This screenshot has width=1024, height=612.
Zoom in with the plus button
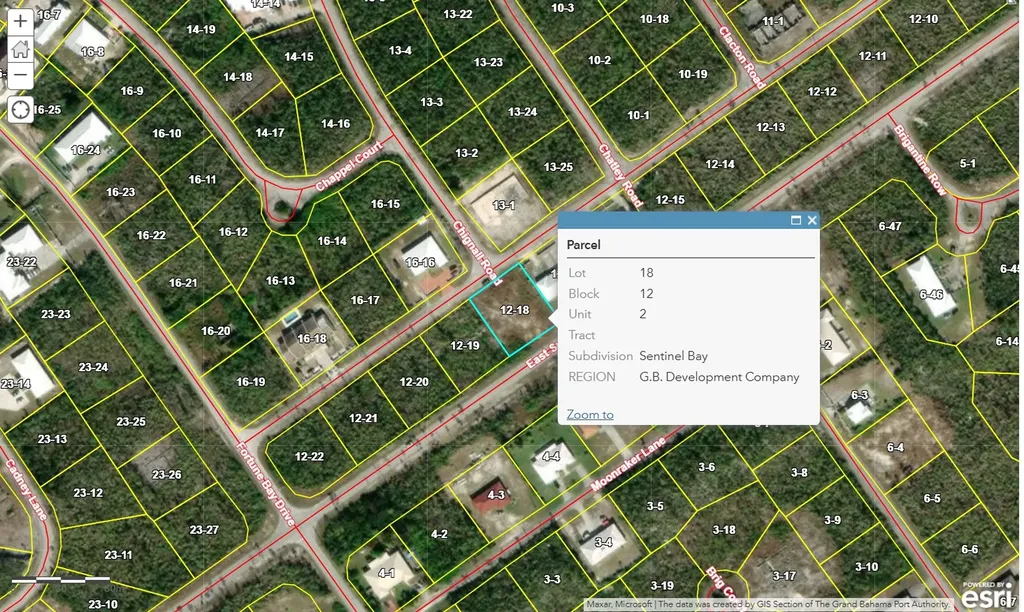[x=20, y=22]
